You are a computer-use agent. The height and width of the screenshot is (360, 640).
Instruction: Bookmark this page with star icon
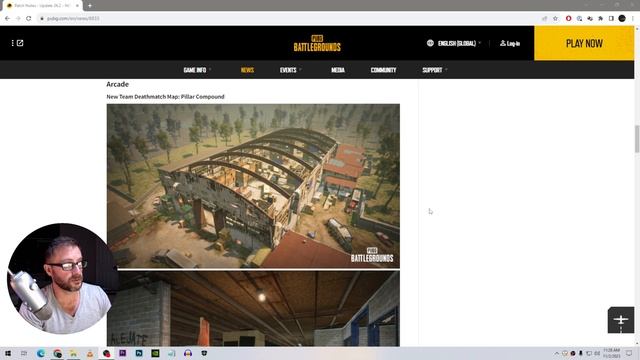click(555, 18)
